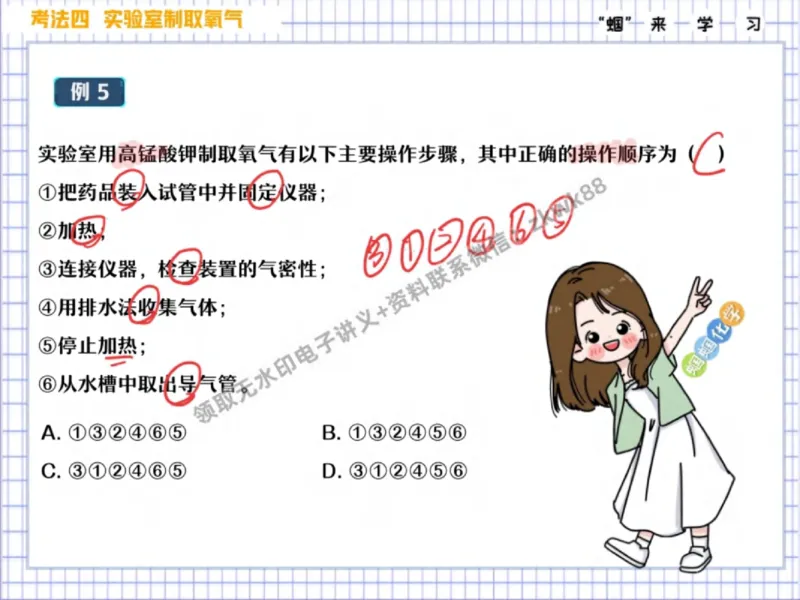The width and height of the screenshot is (800, 600).
Task: Select answer option B ①③②④⑤⑥
Action: coord(394,433)
